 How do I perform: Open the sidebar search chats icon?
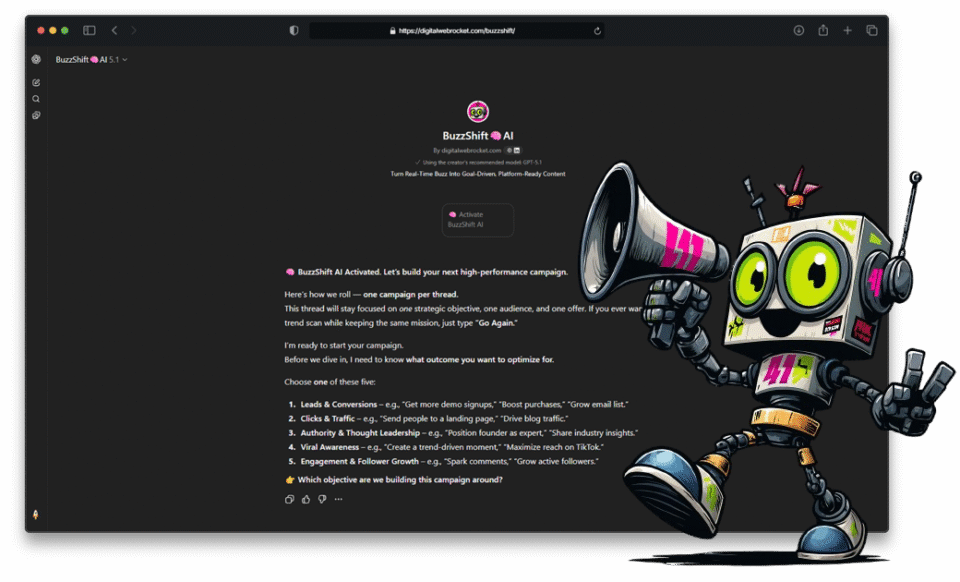[x=36, y=99]
